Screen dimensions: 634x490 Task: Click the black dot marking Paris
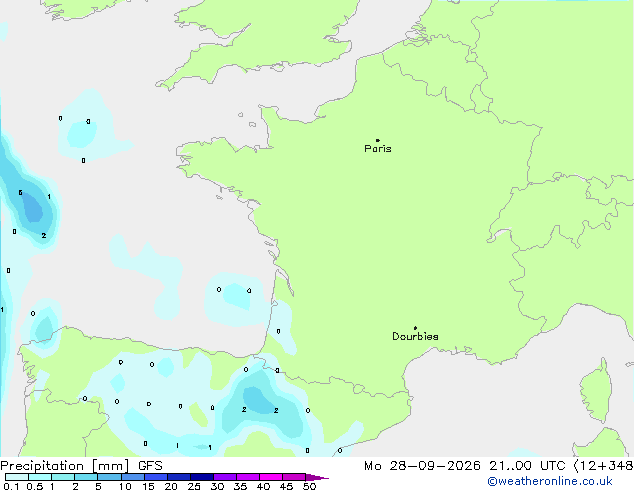pyautogui.click(x=378, y=140)
